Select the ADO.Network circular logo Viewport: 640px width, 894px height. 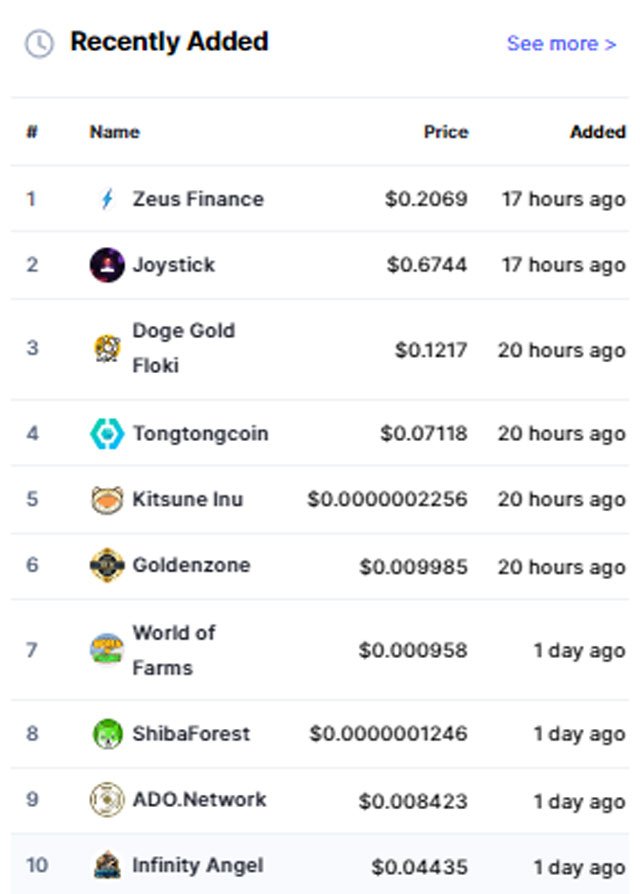(x=107, y=799)
